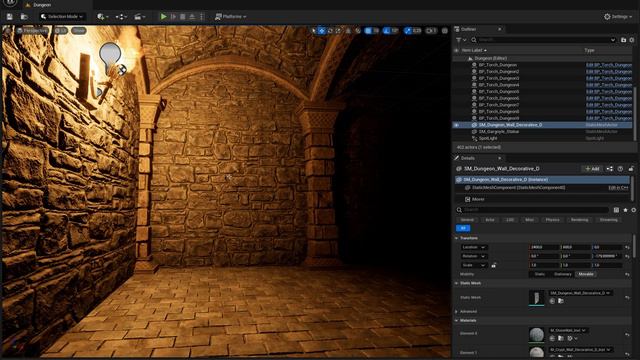The width and height of the screenshot is (640, 360).
Task: Open the Selection Mode dropdown
Action: 62,17
